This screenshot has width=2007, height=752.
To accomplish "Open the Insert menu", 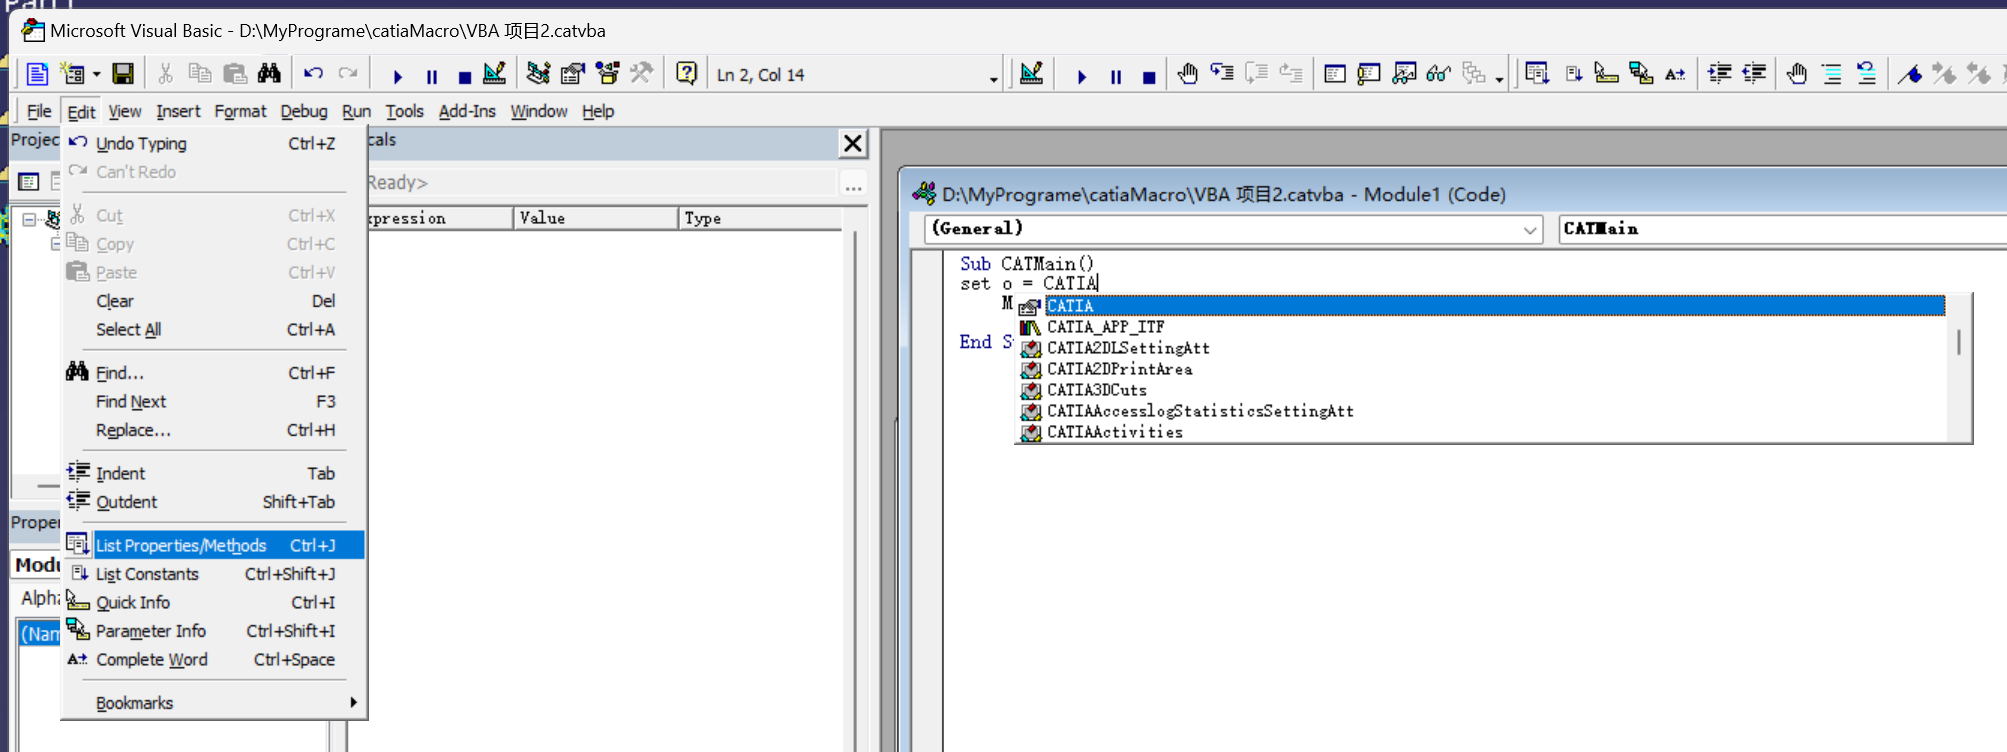I will (178, 111).
